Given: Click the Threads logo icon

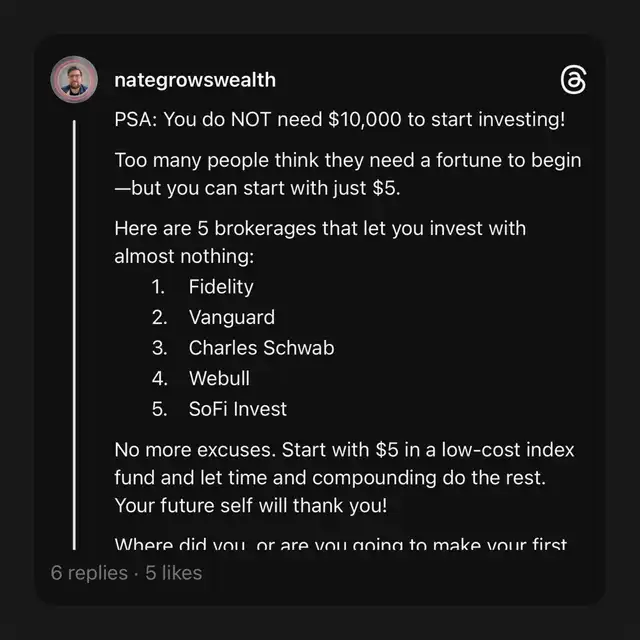Looking at the screenshot, I should click(573, 80).
